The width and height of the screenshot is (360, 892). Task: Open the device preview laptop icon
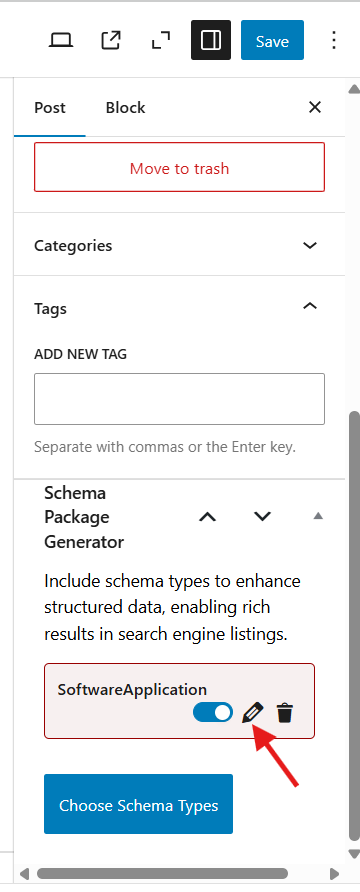[61, 40]
